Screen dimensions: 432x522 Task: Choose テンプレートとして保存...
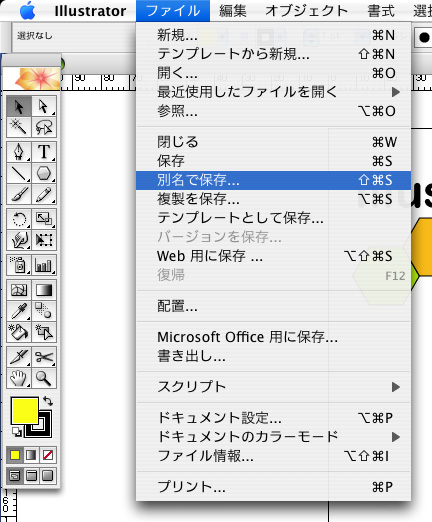[273, 218]
